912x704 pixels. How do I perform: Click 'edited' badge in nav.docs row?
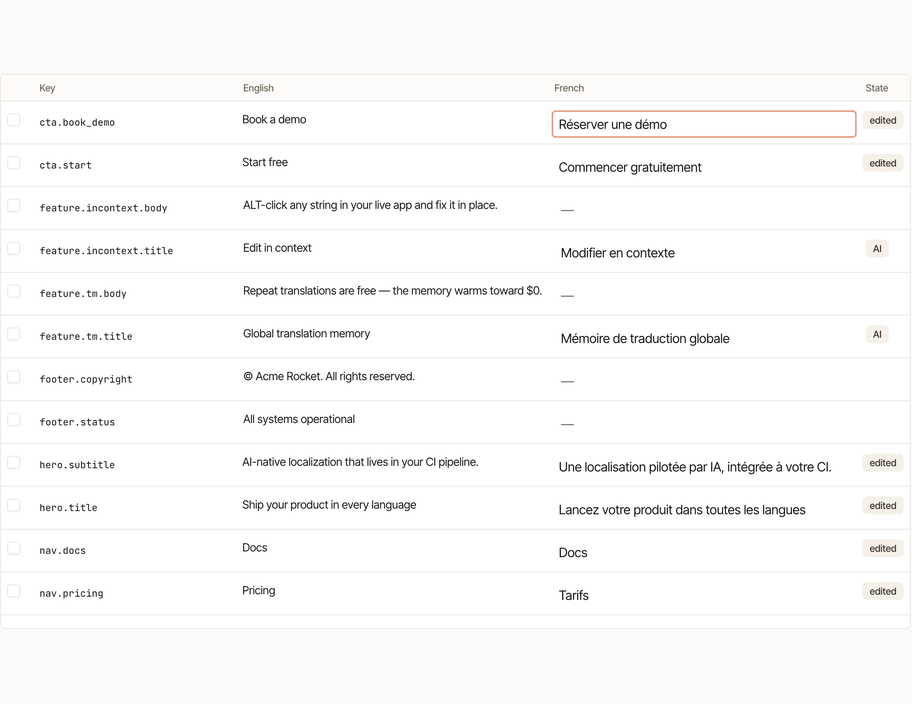pos(882,549)
